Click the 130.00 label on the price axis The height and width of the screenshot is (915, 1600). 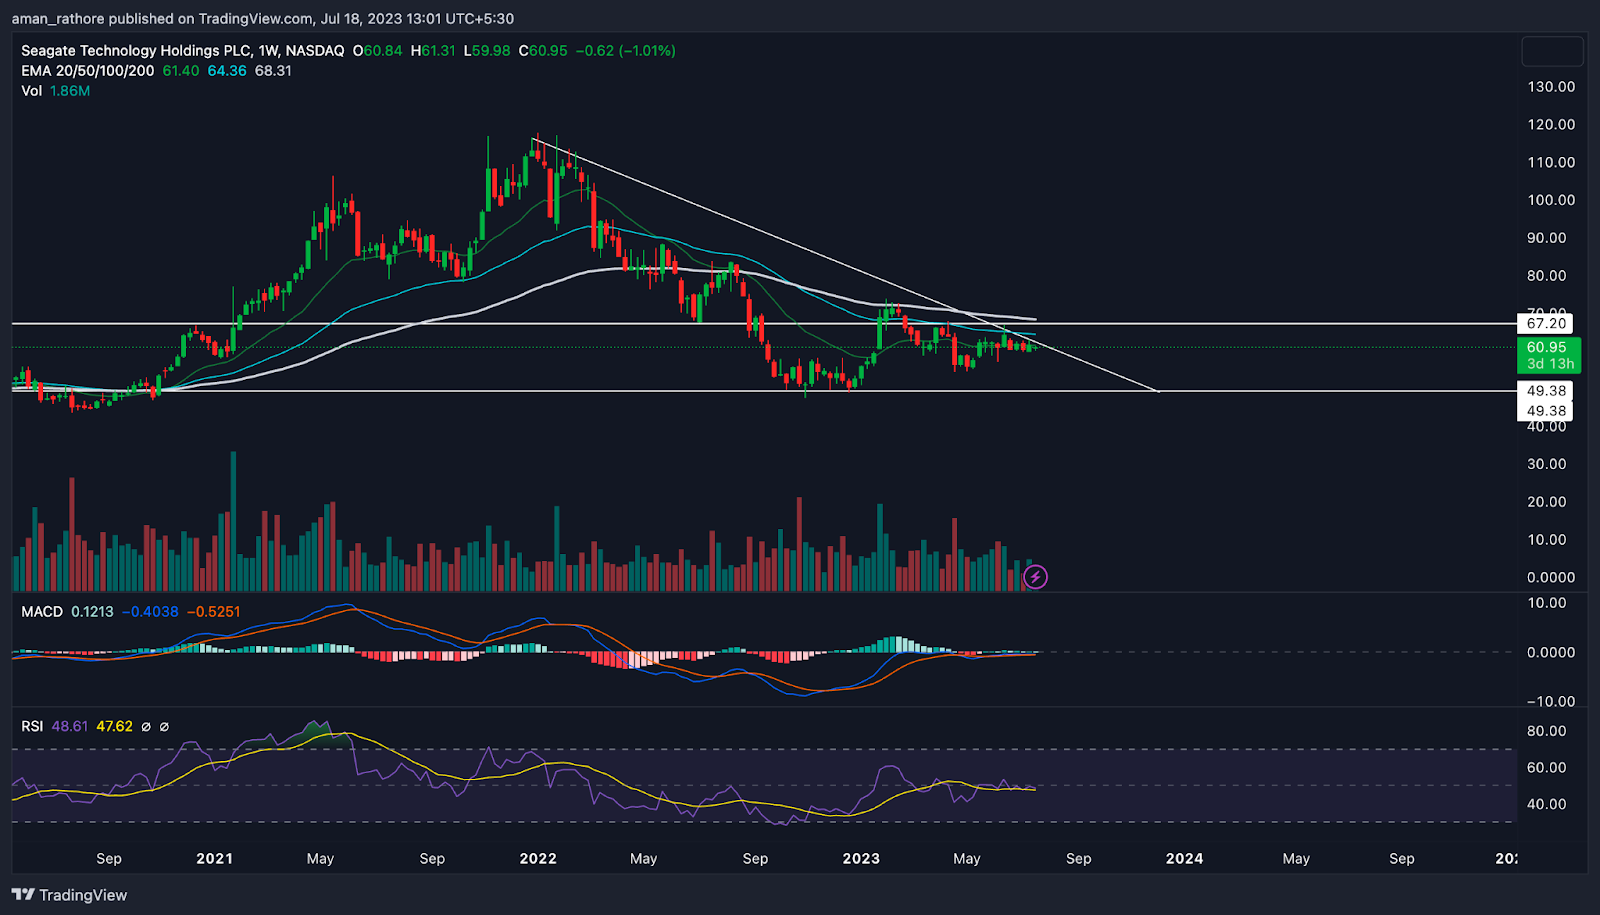(1551, 87)
